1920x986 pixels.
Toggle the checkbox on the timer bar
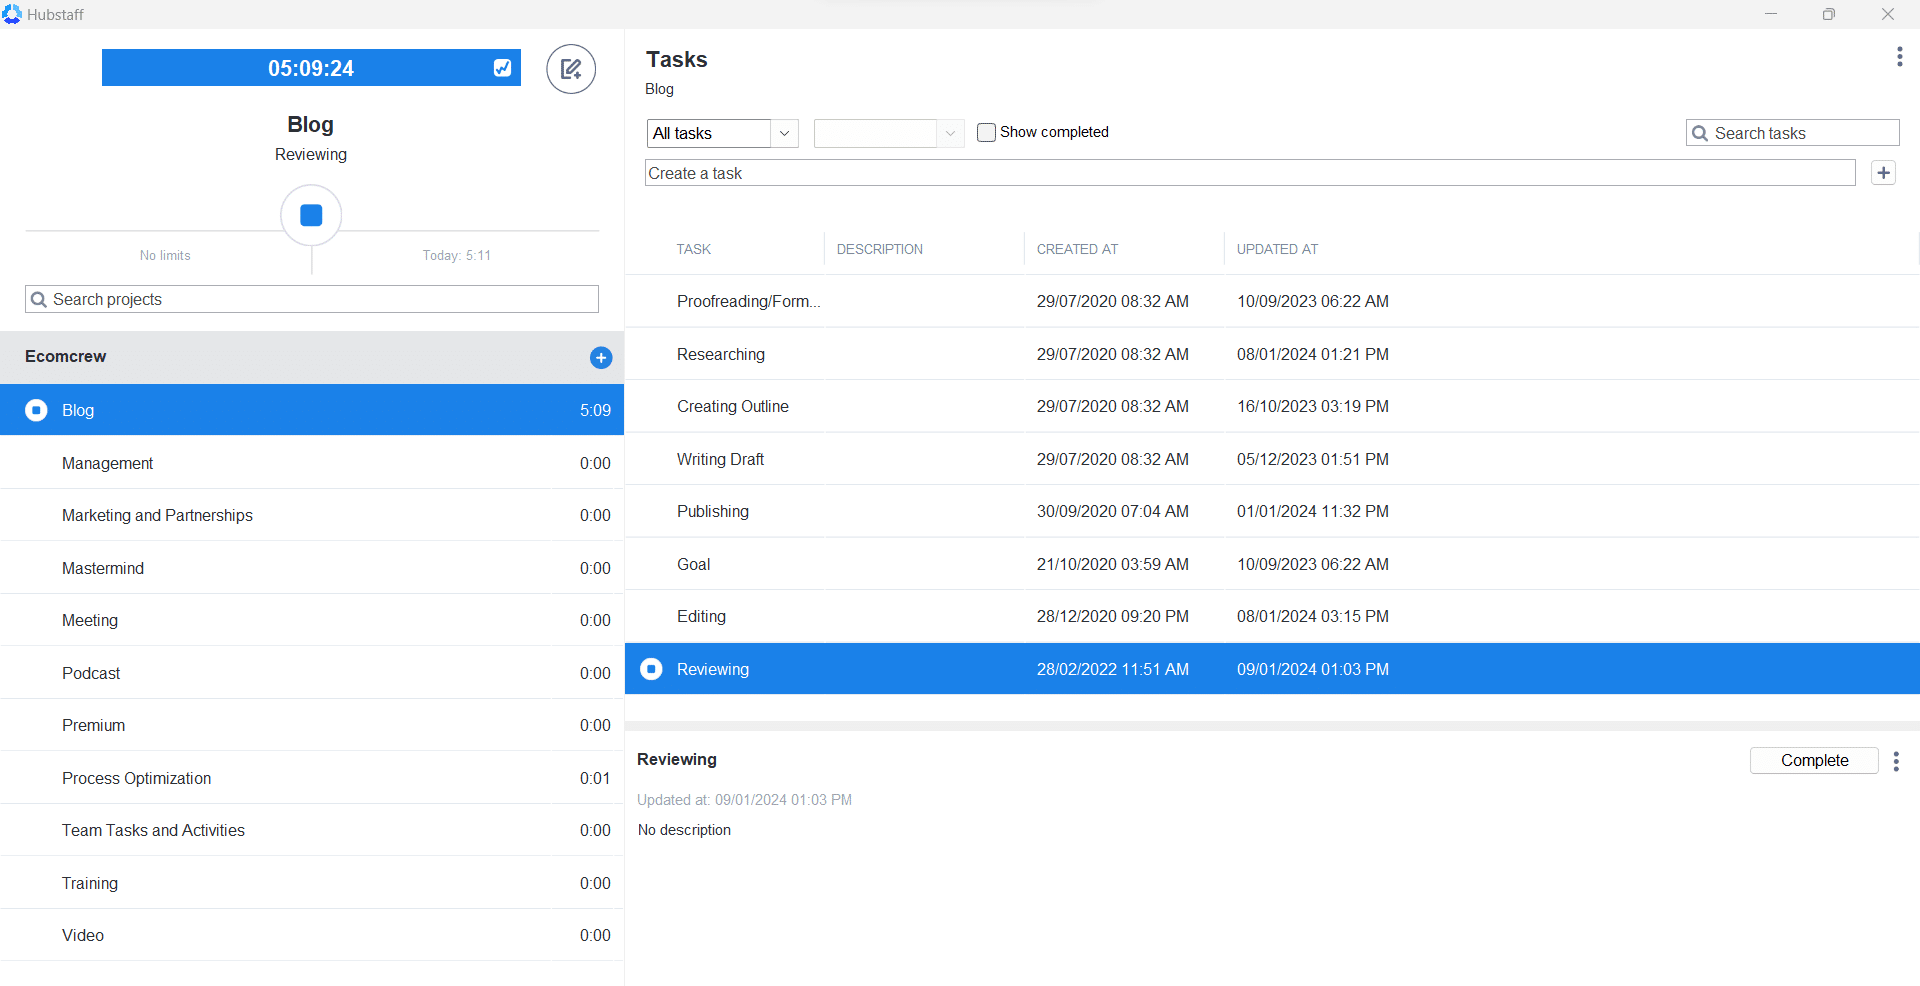coord(502,68)
